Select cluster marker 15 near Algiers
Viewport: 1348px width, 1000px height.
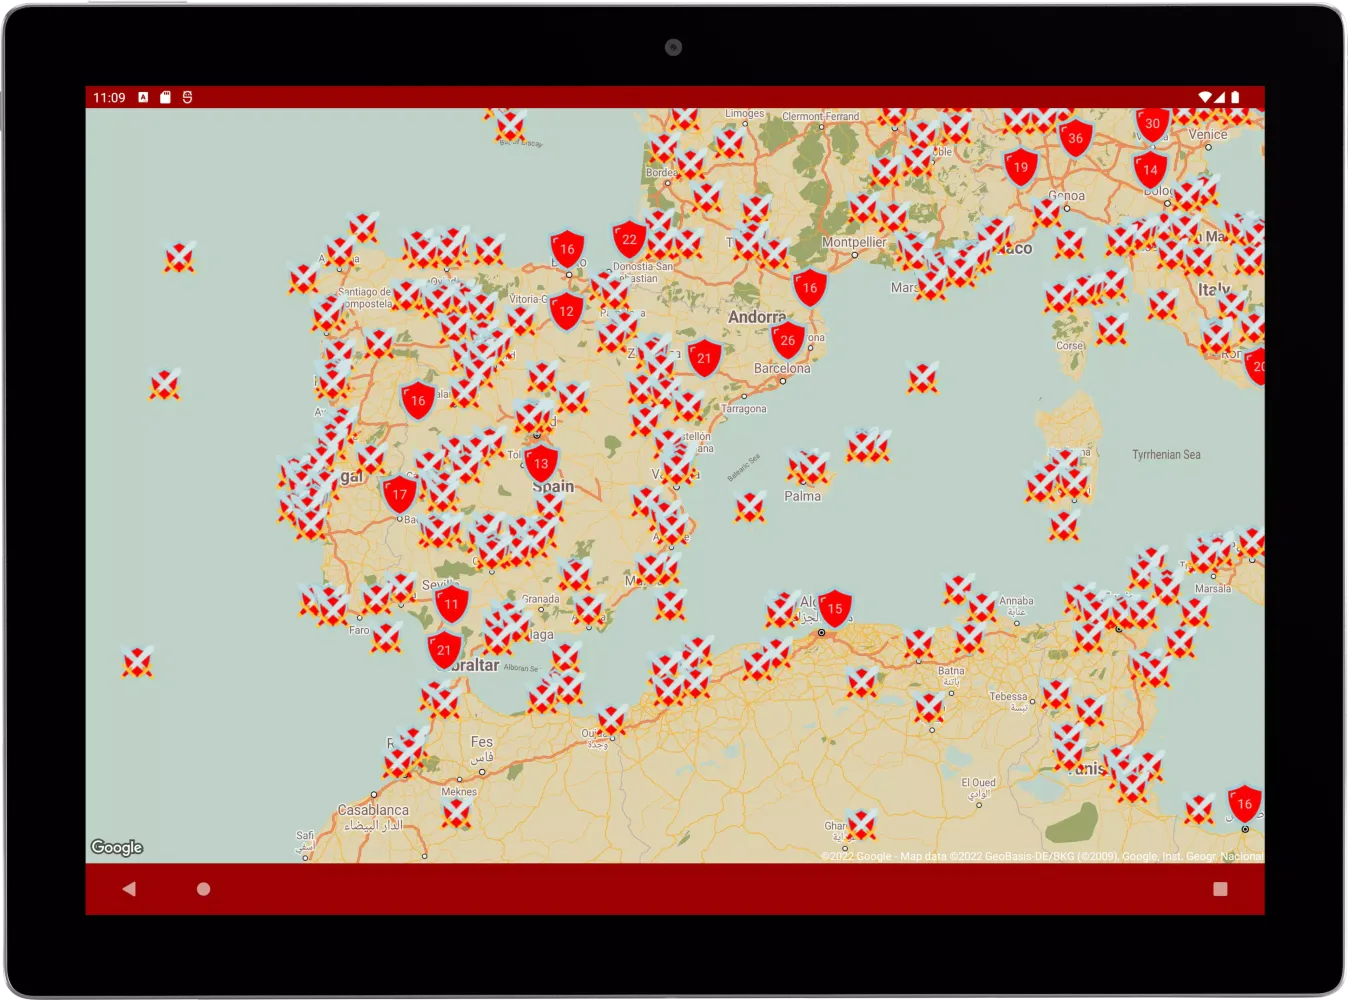pos(834,609)
